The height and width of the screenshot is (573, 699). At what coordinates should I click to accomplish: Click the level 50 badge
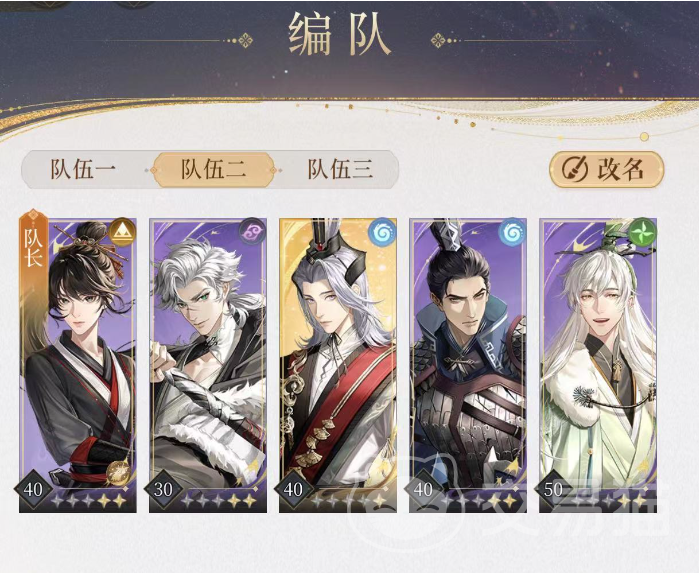[553, 490]
